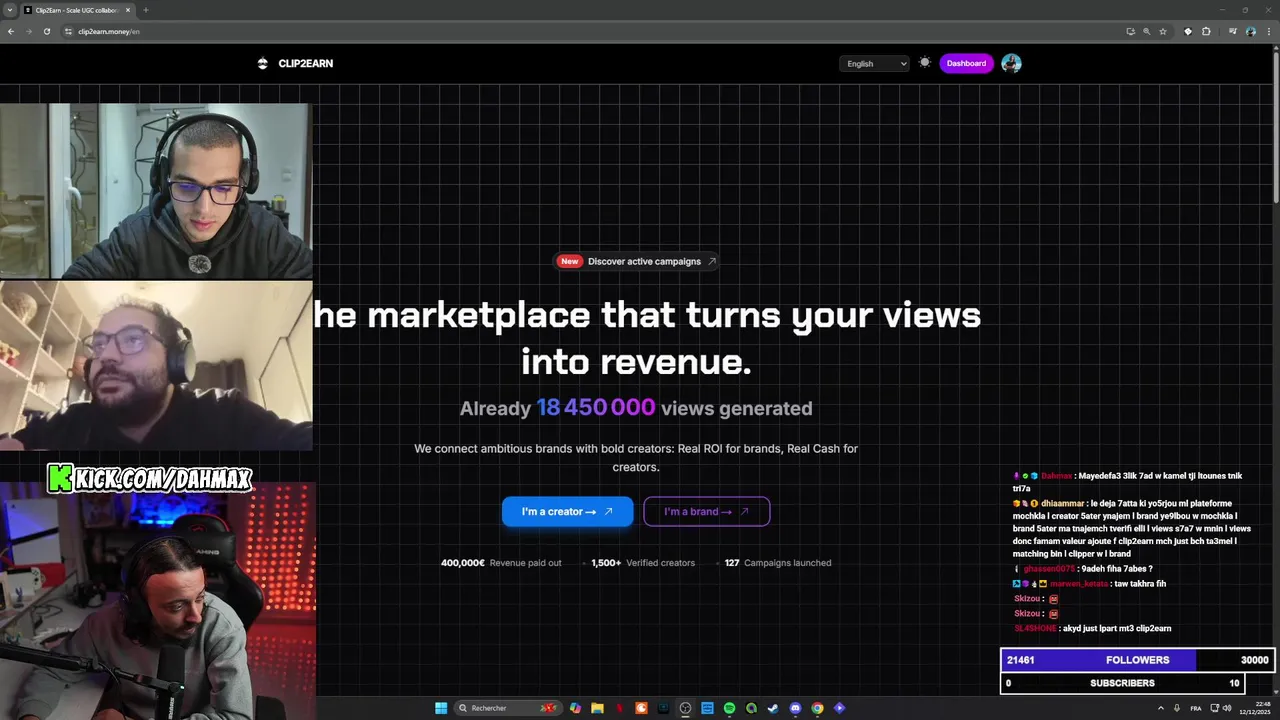This screenshot has width=1280, height=720.
Task: Click the taskbar Rechercher search box
Action: 508,708
